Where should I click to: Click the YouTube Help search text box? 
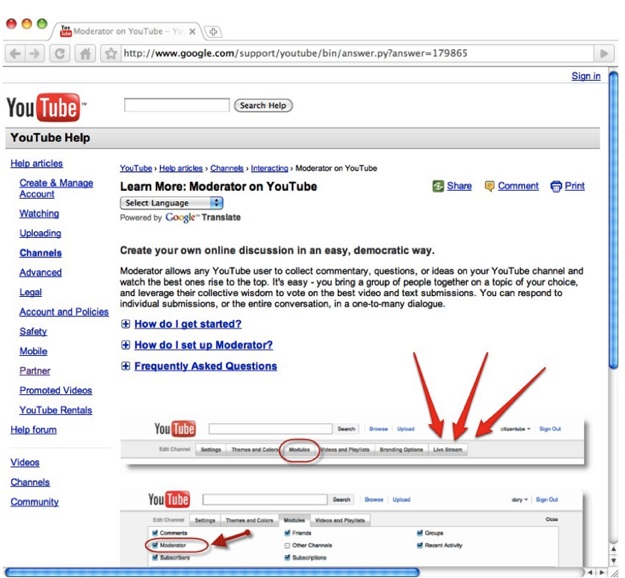pyautogui.click(x=177, y=105)
